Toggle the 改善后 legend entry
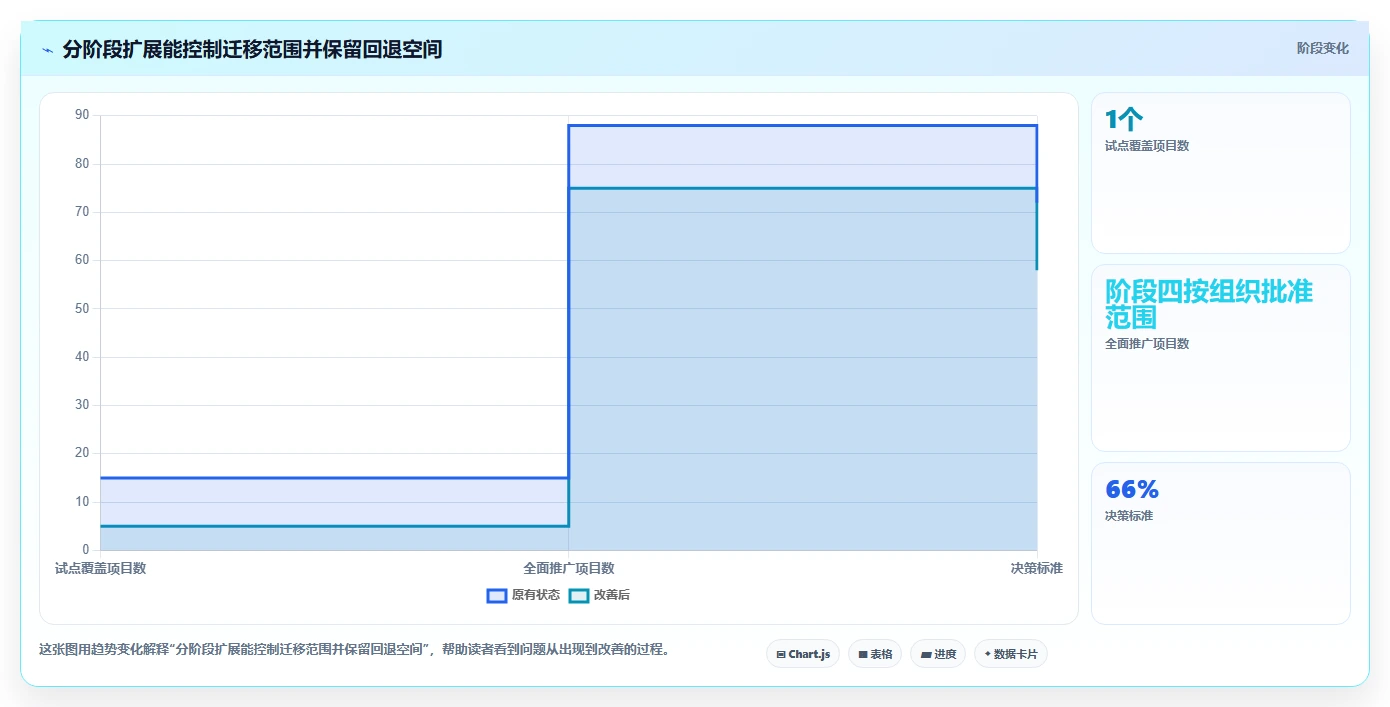1390x707 pixels. (599, 595)
